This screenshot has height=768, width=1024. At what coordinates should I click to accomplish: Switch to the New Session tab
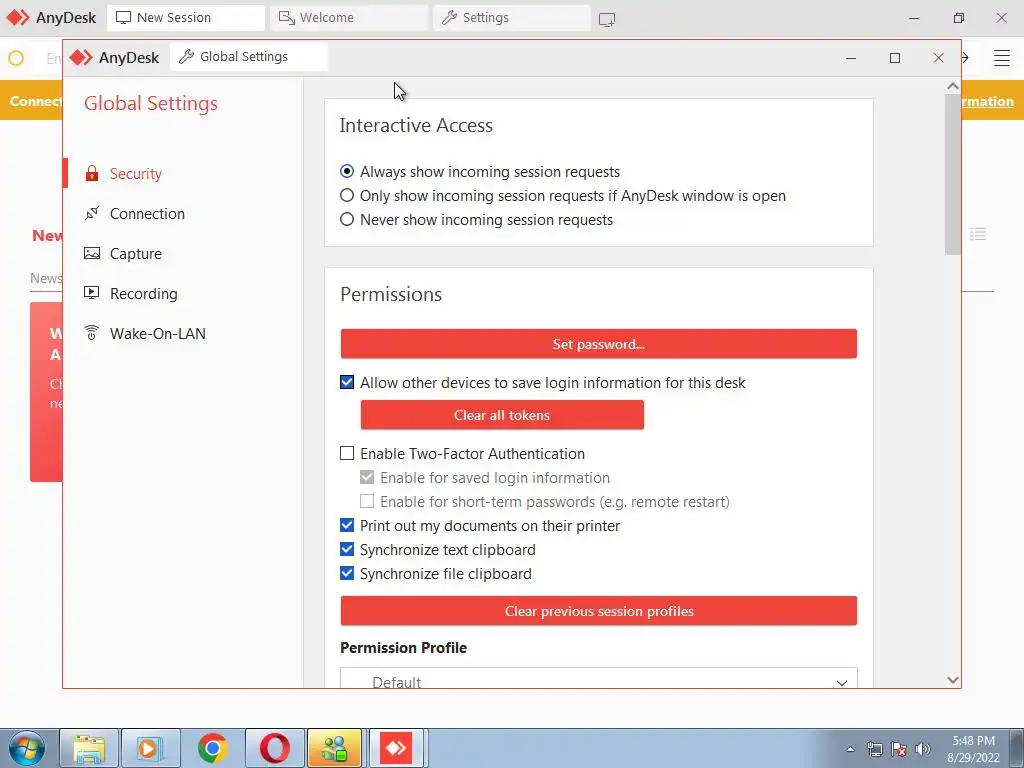(185, 18)
